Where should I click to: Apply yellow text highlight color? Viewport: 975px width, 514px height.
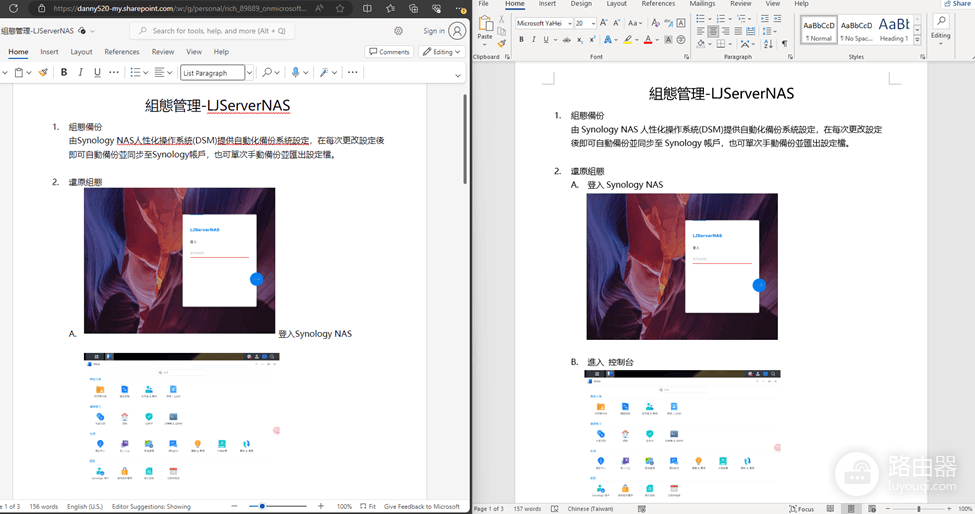[627, 40]
